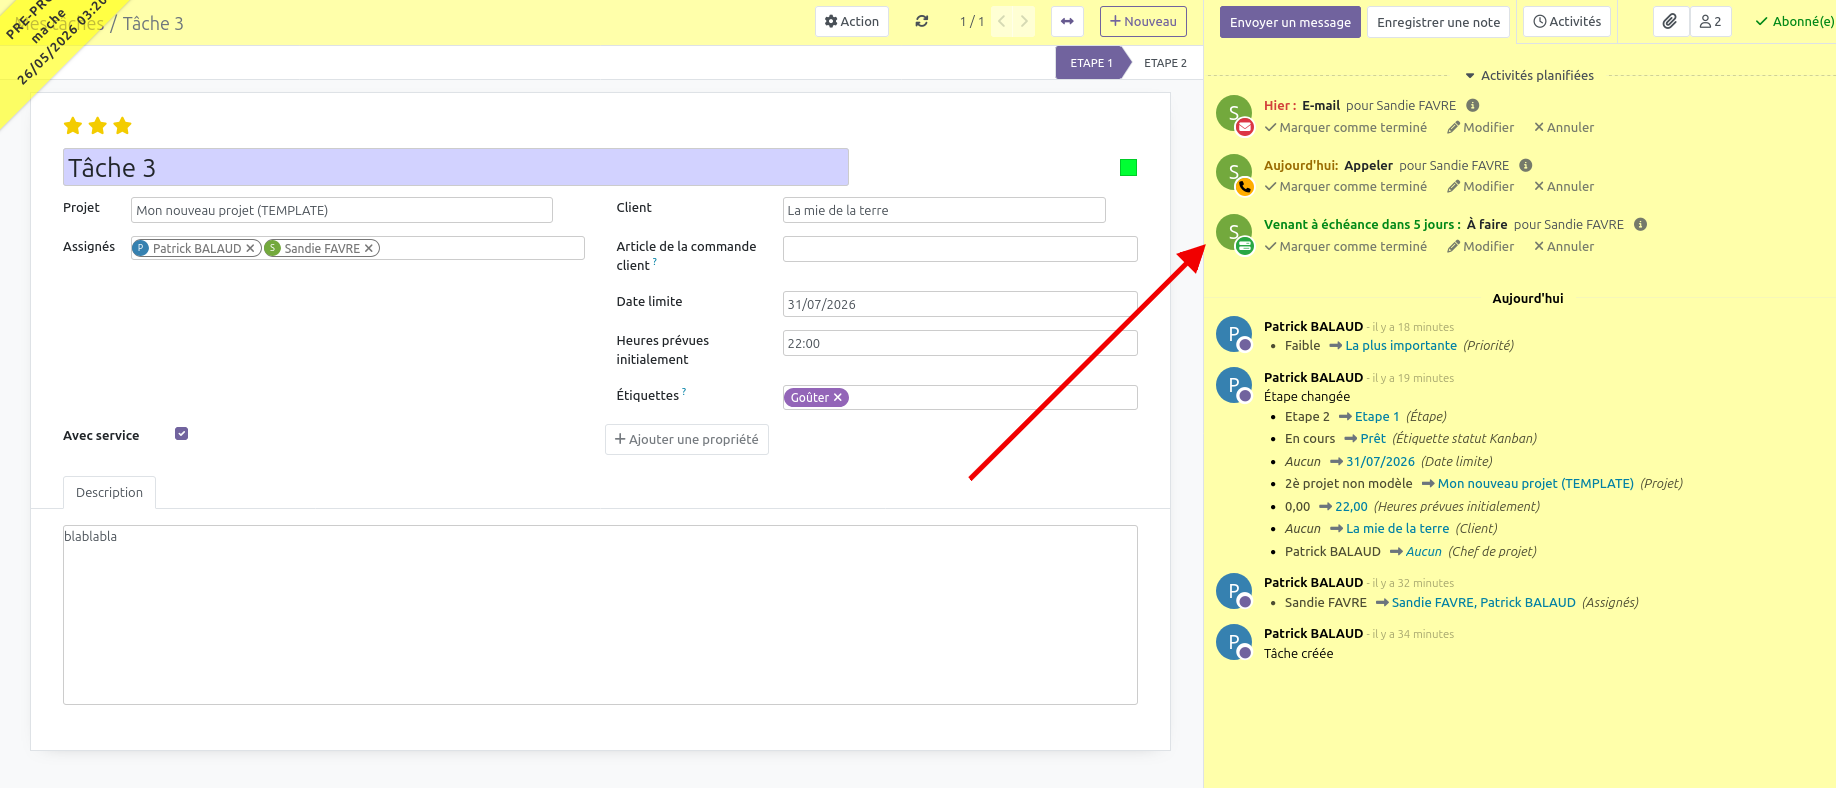Open the followers count icon
The height and width of the screenshot is (788, 1836).
click(1710, 22)
